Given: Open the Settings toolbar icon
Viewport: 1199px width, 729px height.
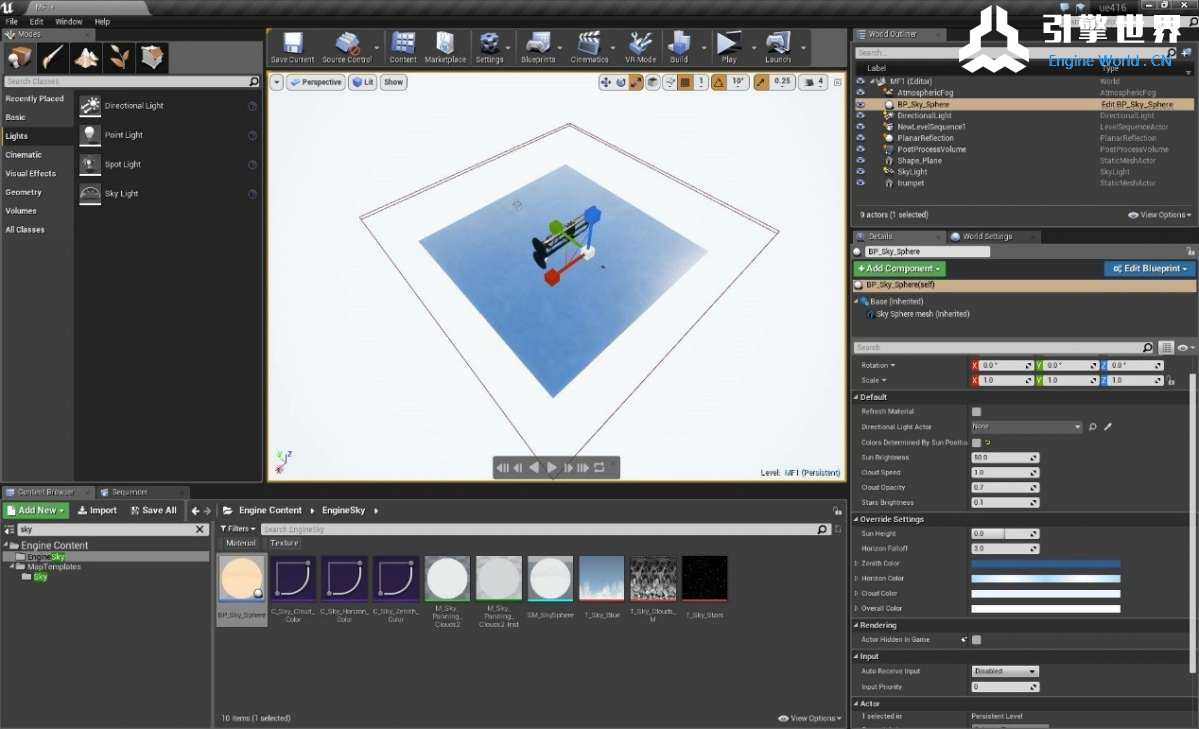Looking at the screenshot, I should point(489,47).
